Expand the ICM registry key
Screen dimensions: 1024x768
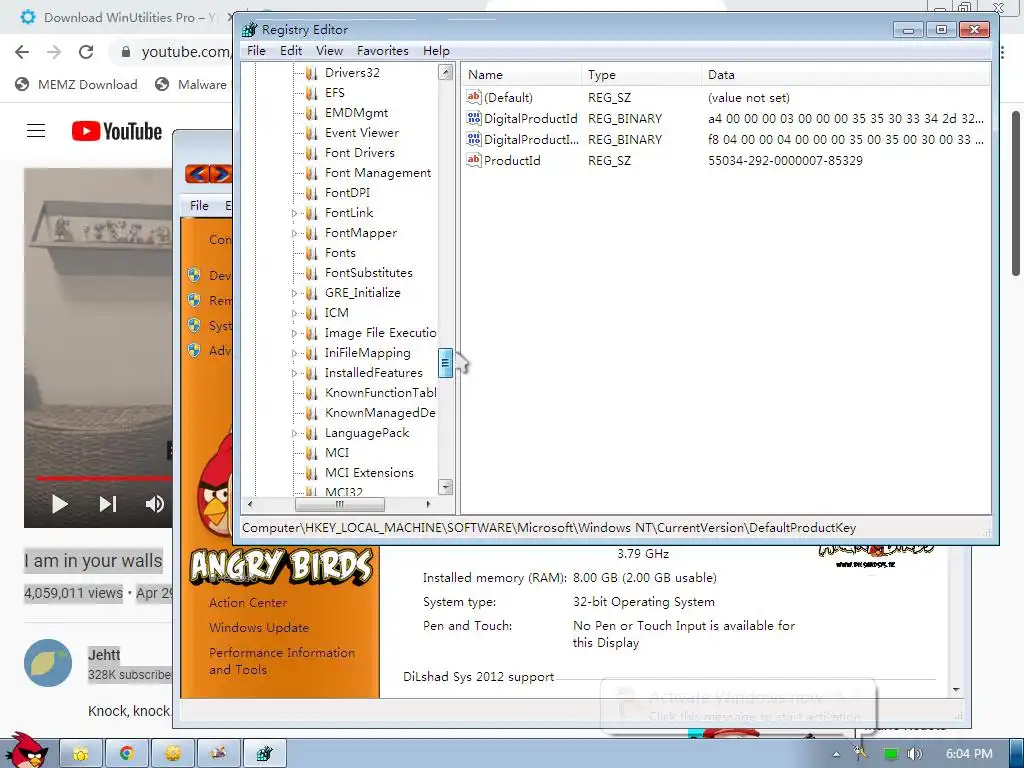coord(294,313)
